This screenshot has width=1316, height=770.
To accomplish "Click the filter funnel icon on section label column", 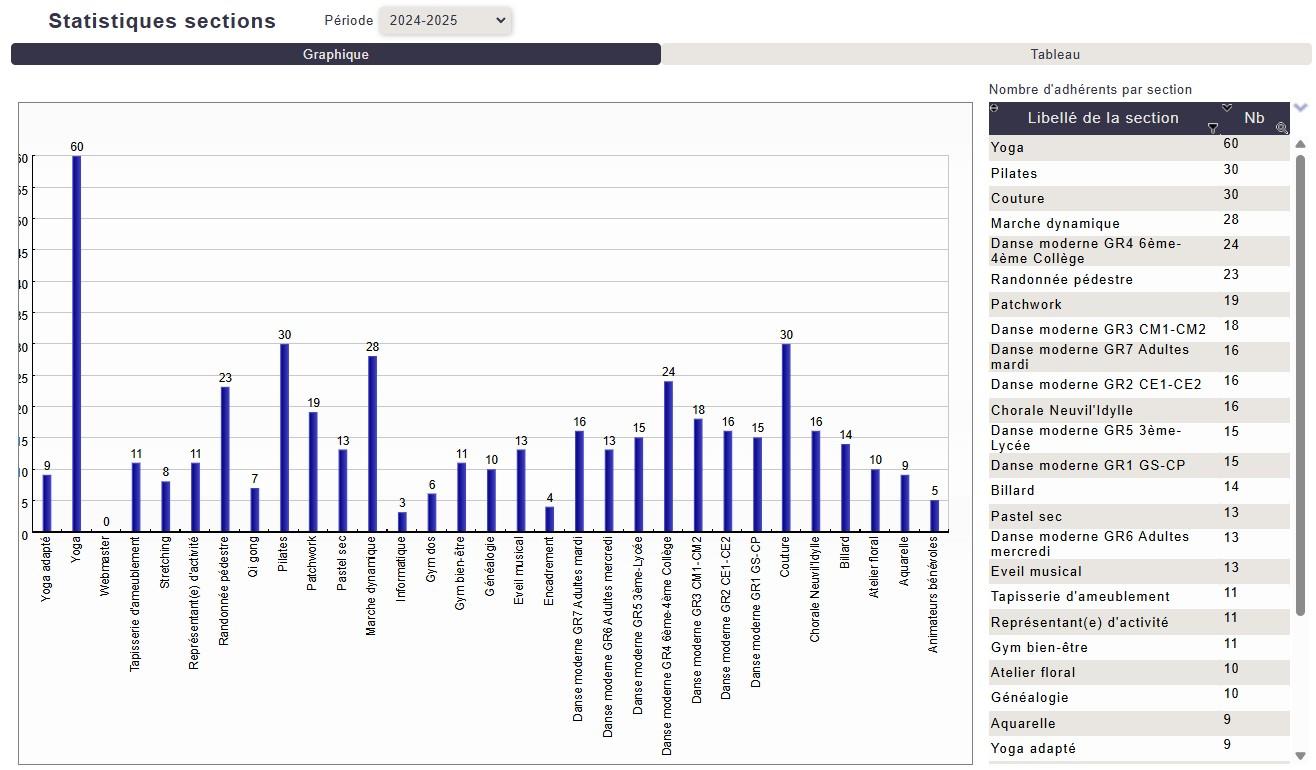I will 1213,128.
